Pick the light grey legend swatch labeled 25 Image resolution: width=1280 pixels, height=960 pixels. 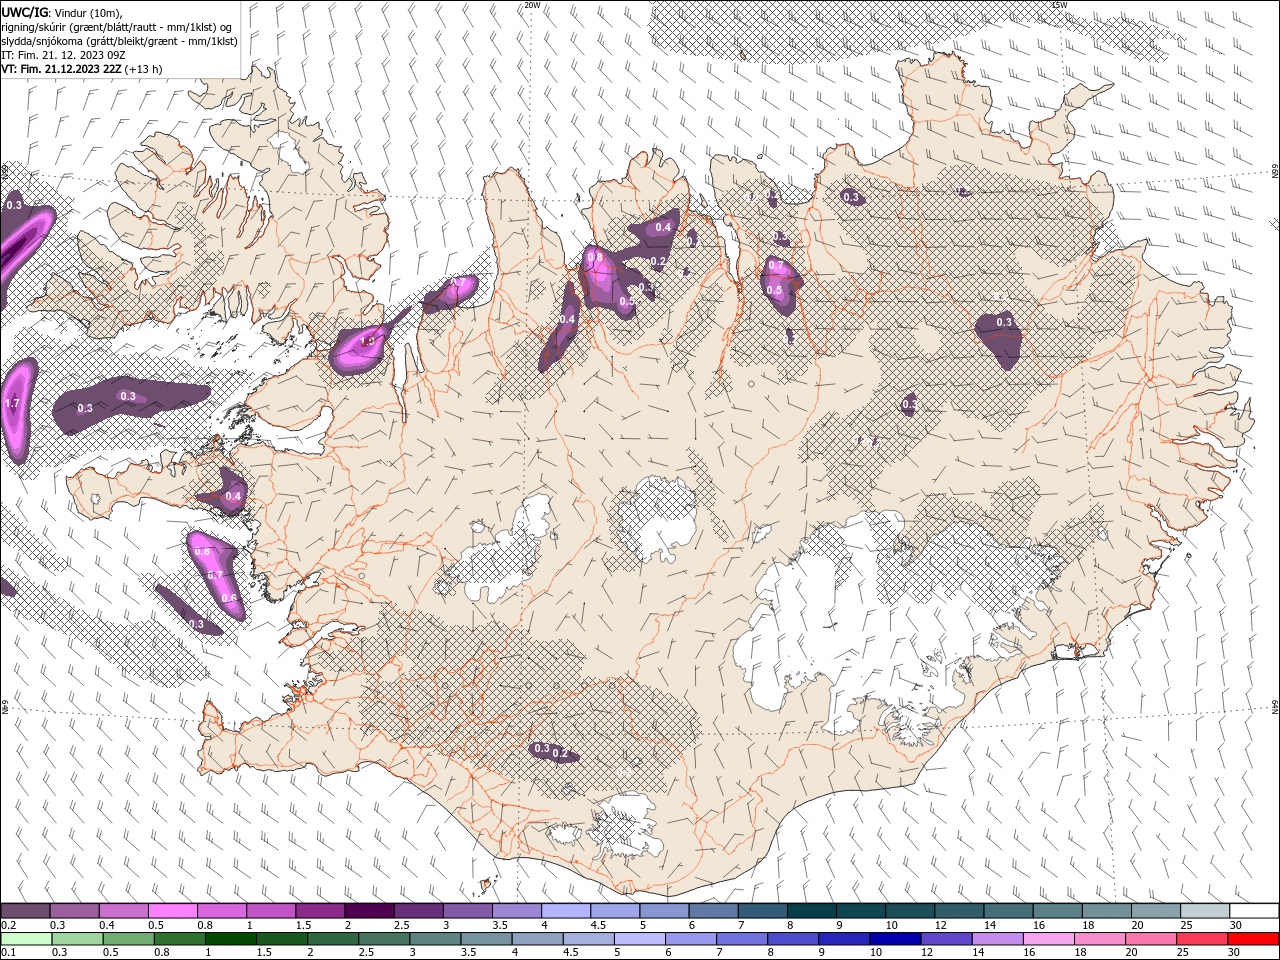[1203, 911]
